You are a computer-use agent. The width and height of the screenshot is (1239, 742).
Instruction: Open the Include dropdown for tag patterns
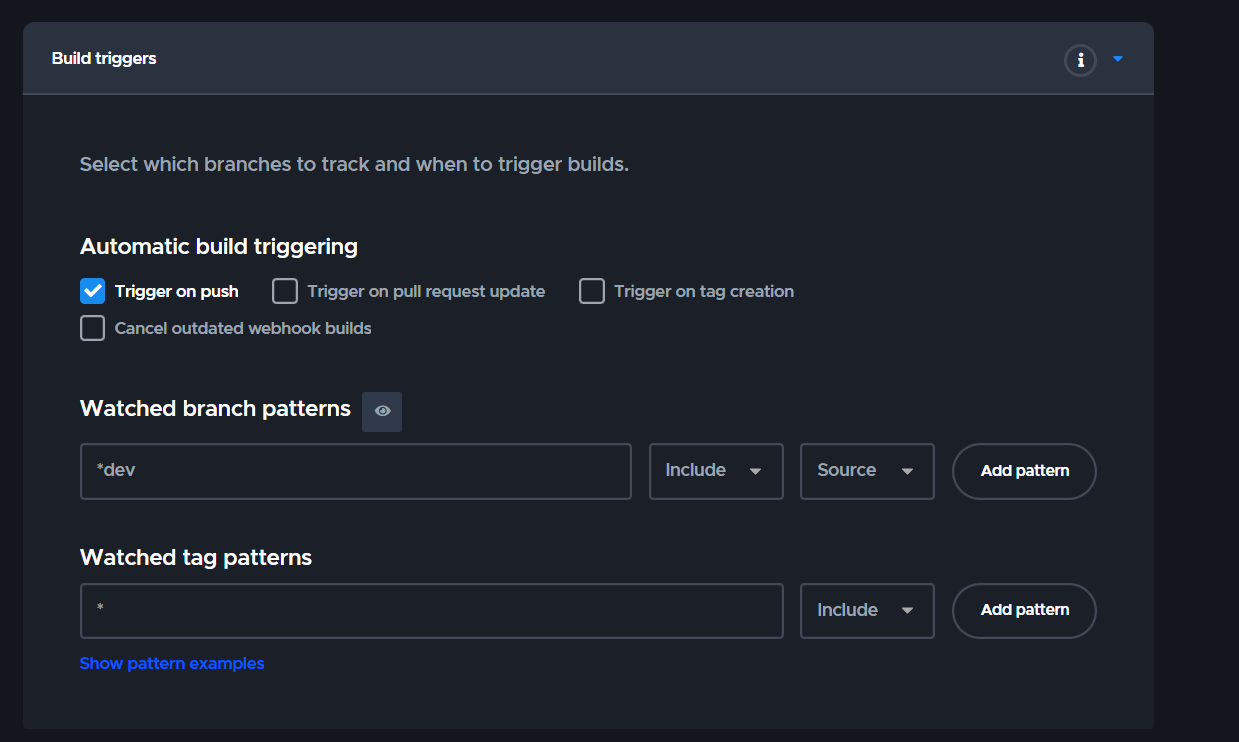(866, 611)
